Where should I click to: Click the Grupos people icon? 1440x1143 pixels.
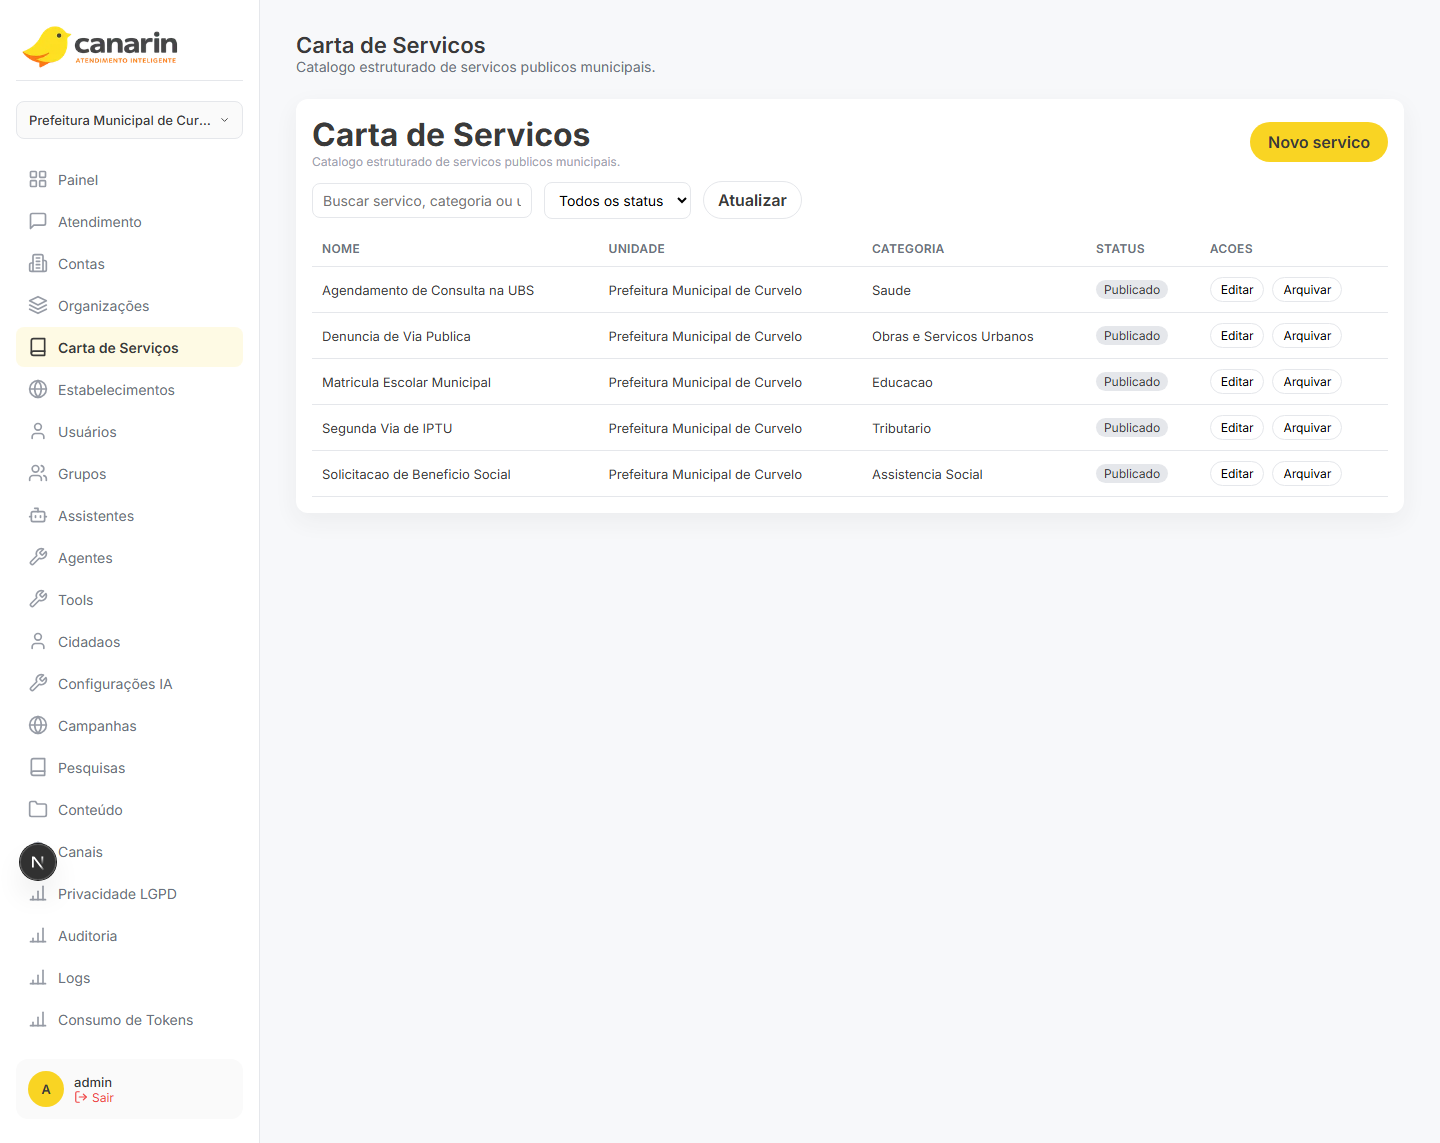pos(38,473)
